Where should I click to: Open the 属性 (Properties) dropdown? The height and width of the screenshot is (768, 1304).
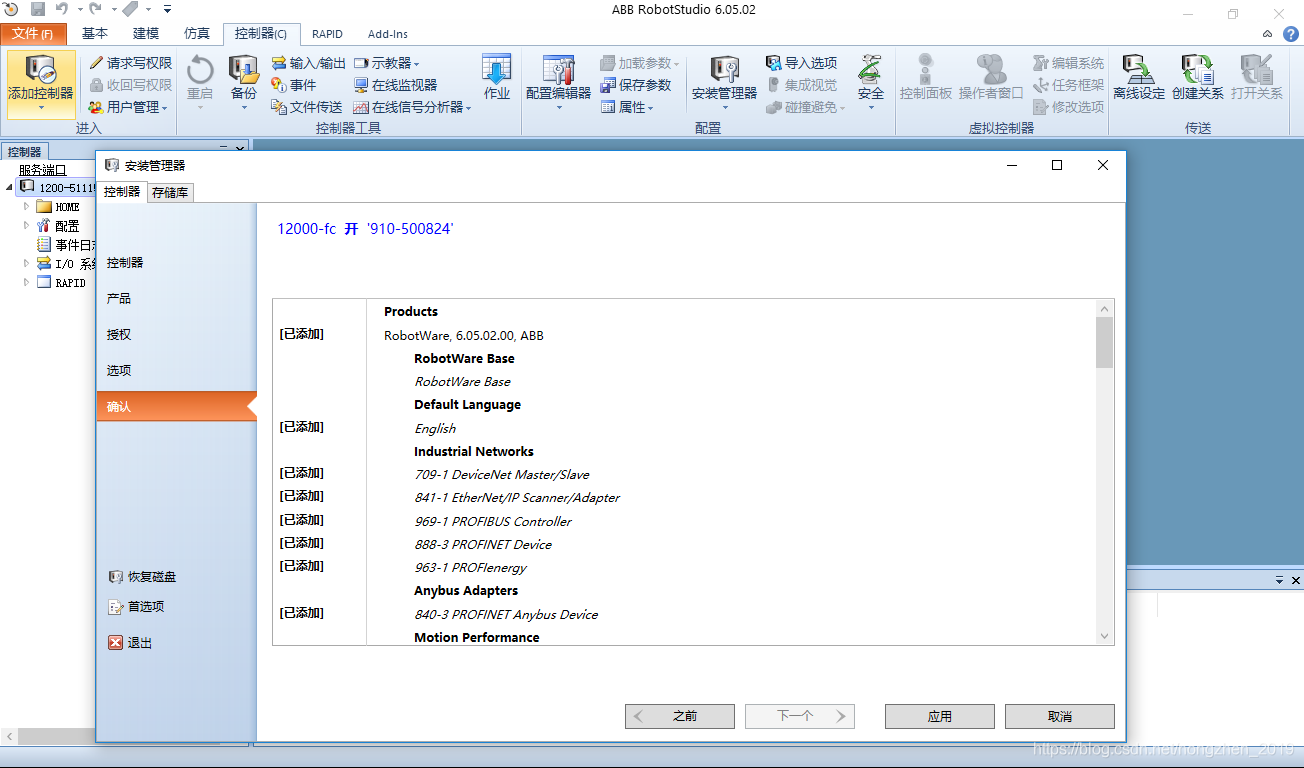pyautogui.click(x=628, y=107)
